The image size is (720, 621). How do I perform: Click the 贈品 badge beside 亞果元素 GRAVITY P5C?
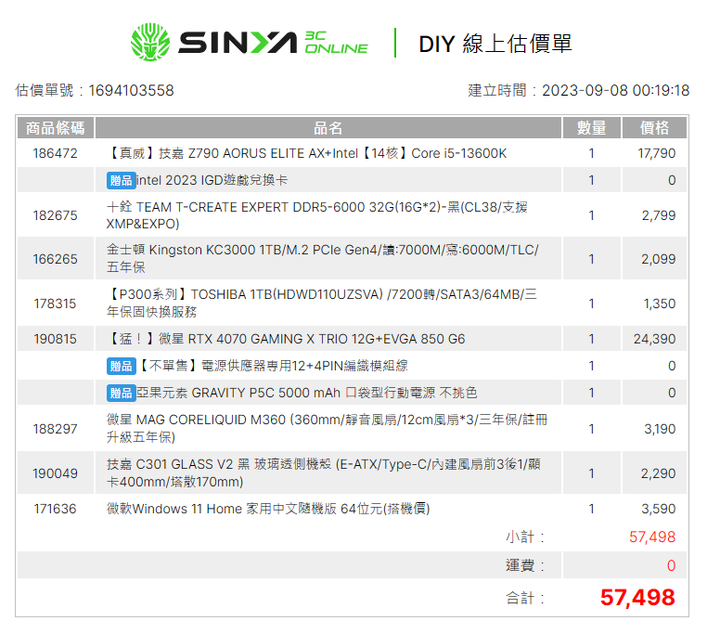(121, 393)
